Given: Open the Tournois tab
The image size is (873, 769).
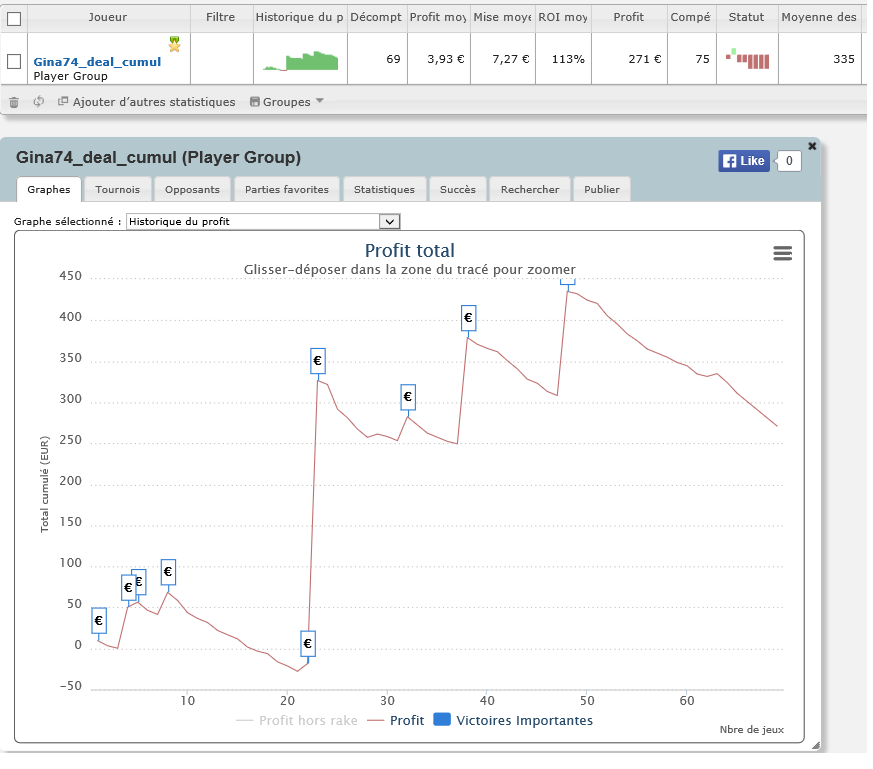Looking at the screenshot, I should pos(117,189).
